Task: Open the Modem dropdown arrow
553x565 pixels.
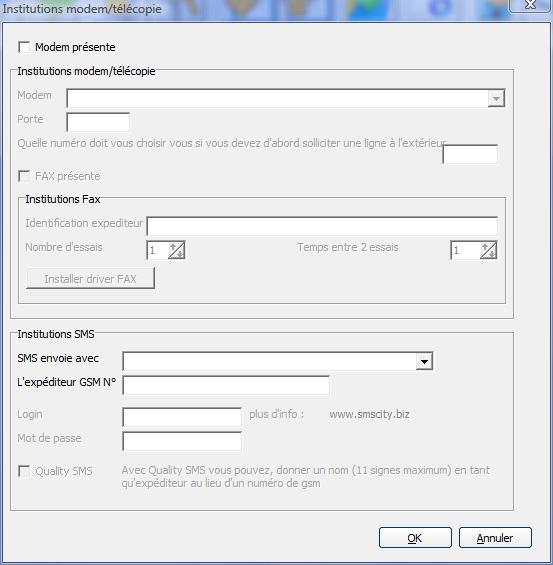Action: tap(496, 98)
